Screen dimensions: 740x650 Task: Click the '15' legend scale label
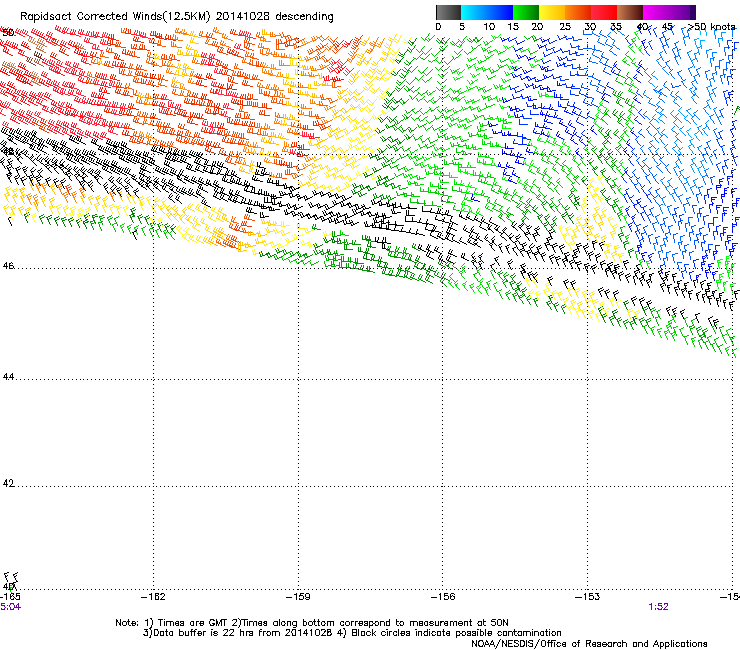(x=513, y=27)
